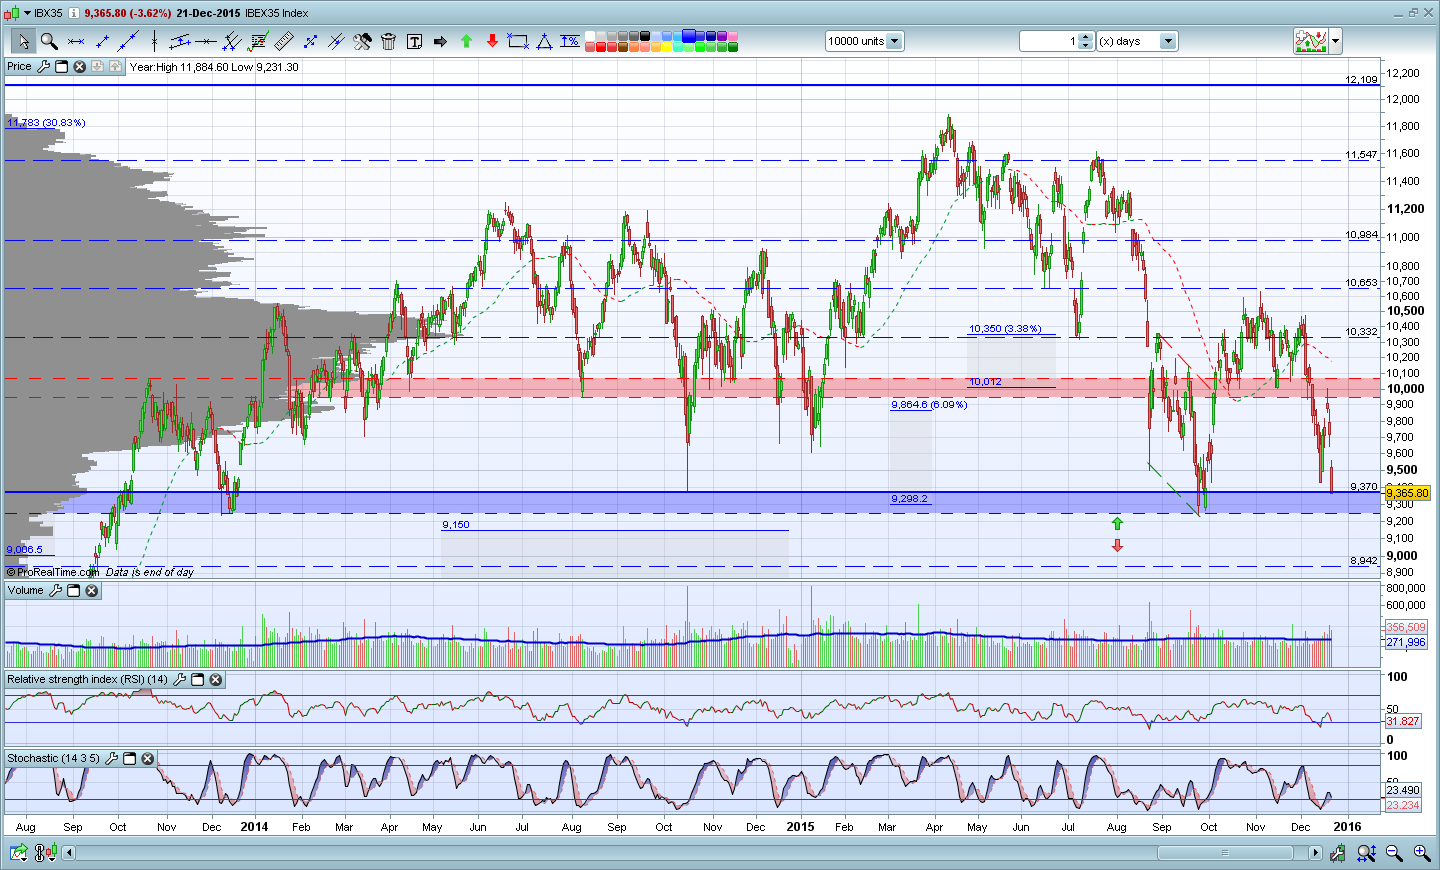
Task: Maximize the RSI panel
Action: [197, 680]
